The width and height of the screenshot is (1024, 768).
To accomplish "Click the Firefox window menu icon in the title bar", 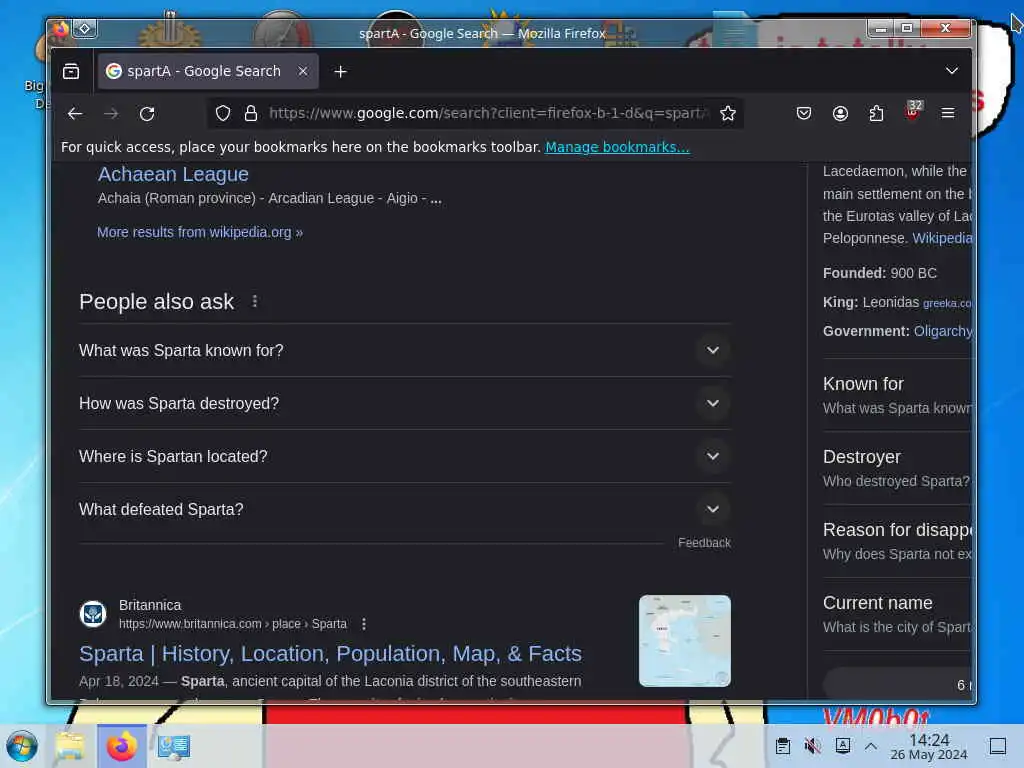I will tap(61, 29).
